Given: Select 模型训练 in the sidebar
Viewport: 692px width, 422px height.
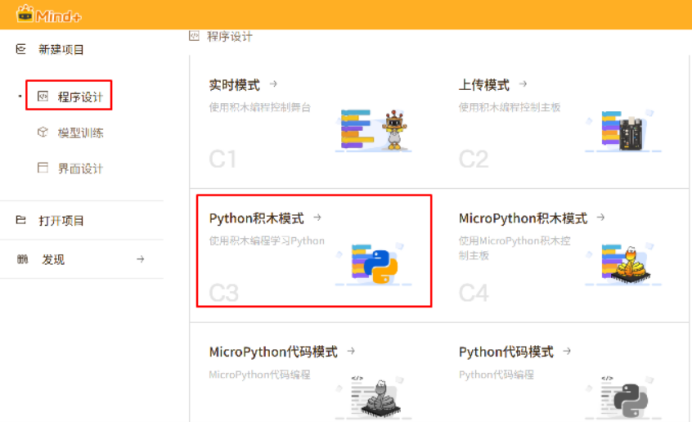Looking at the screenshot, I should coord(80,132).
